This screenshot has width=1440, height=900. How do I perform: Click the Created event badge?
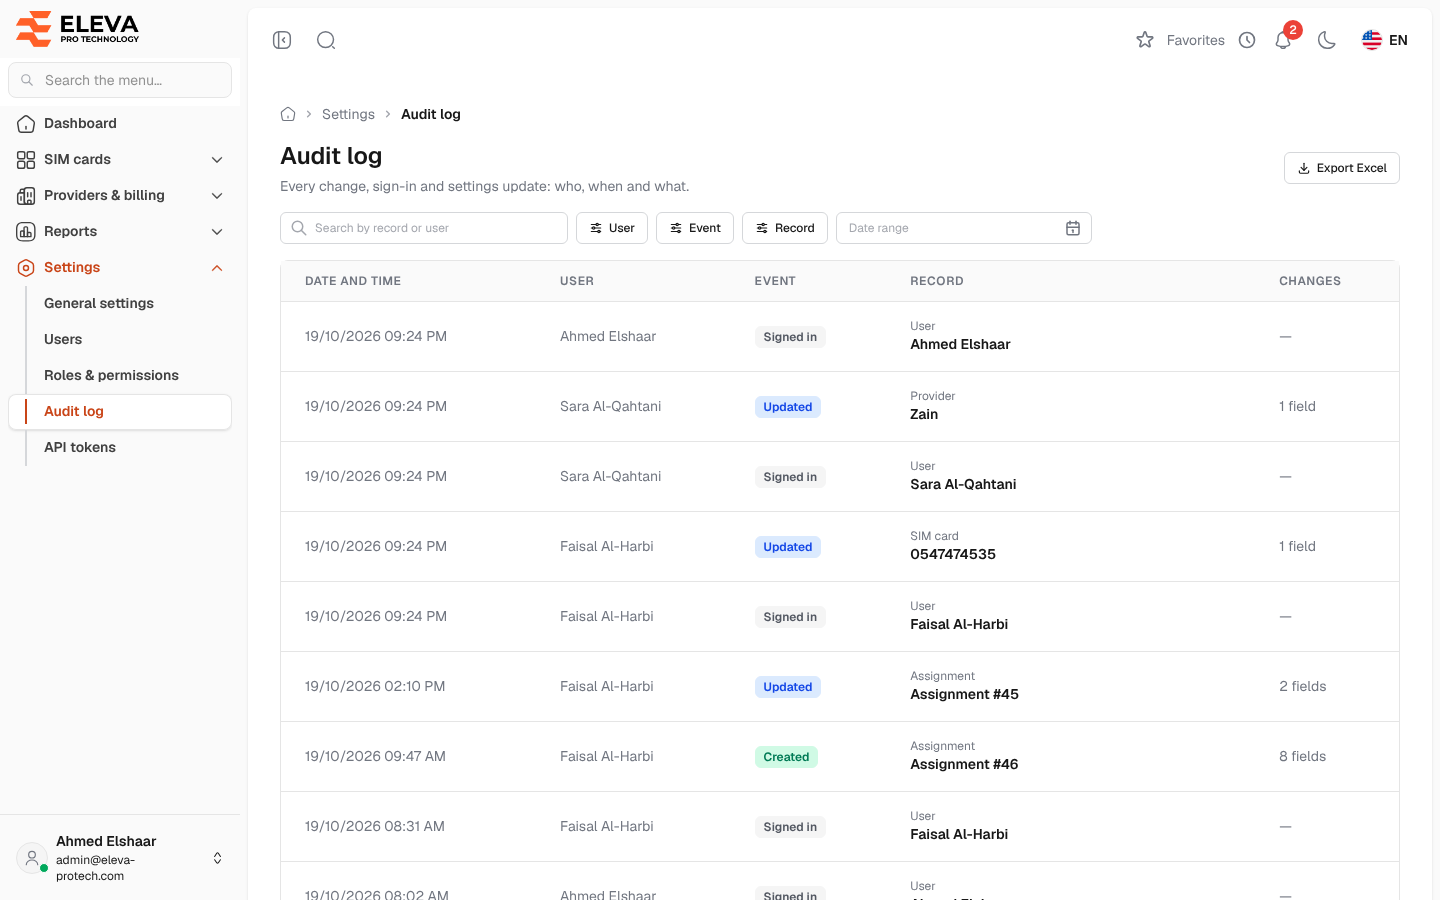[786, 757]
